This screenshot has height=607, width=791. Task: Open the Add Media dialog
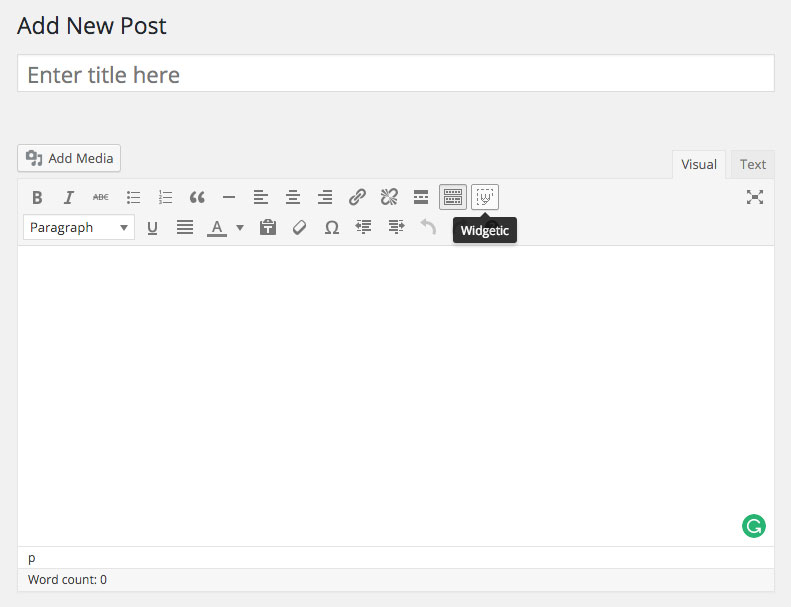pyautogui.click(x=69, y=158)
